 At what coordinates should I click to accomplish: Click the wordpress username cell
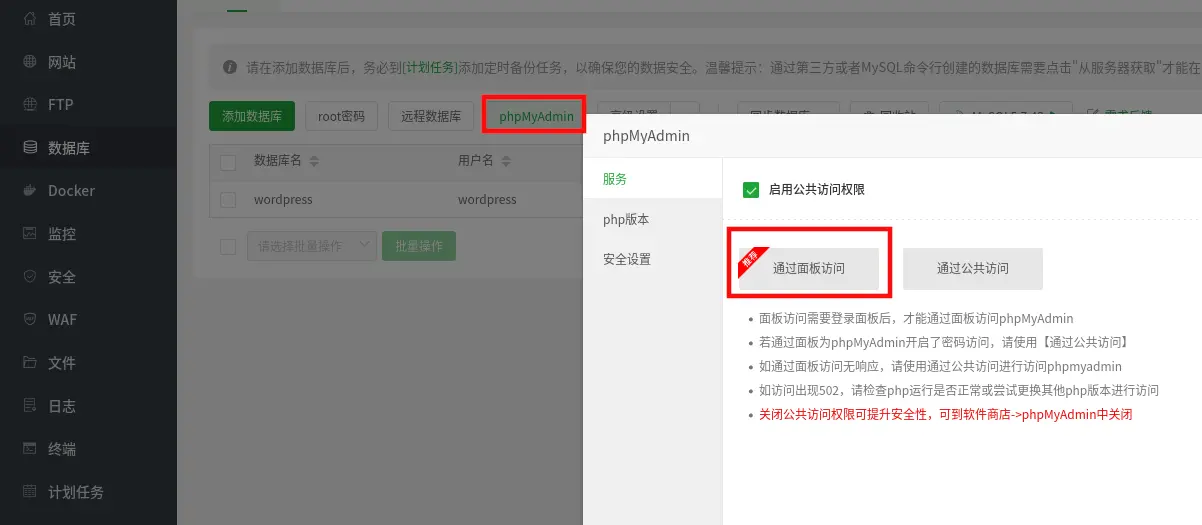pos(487,200)
